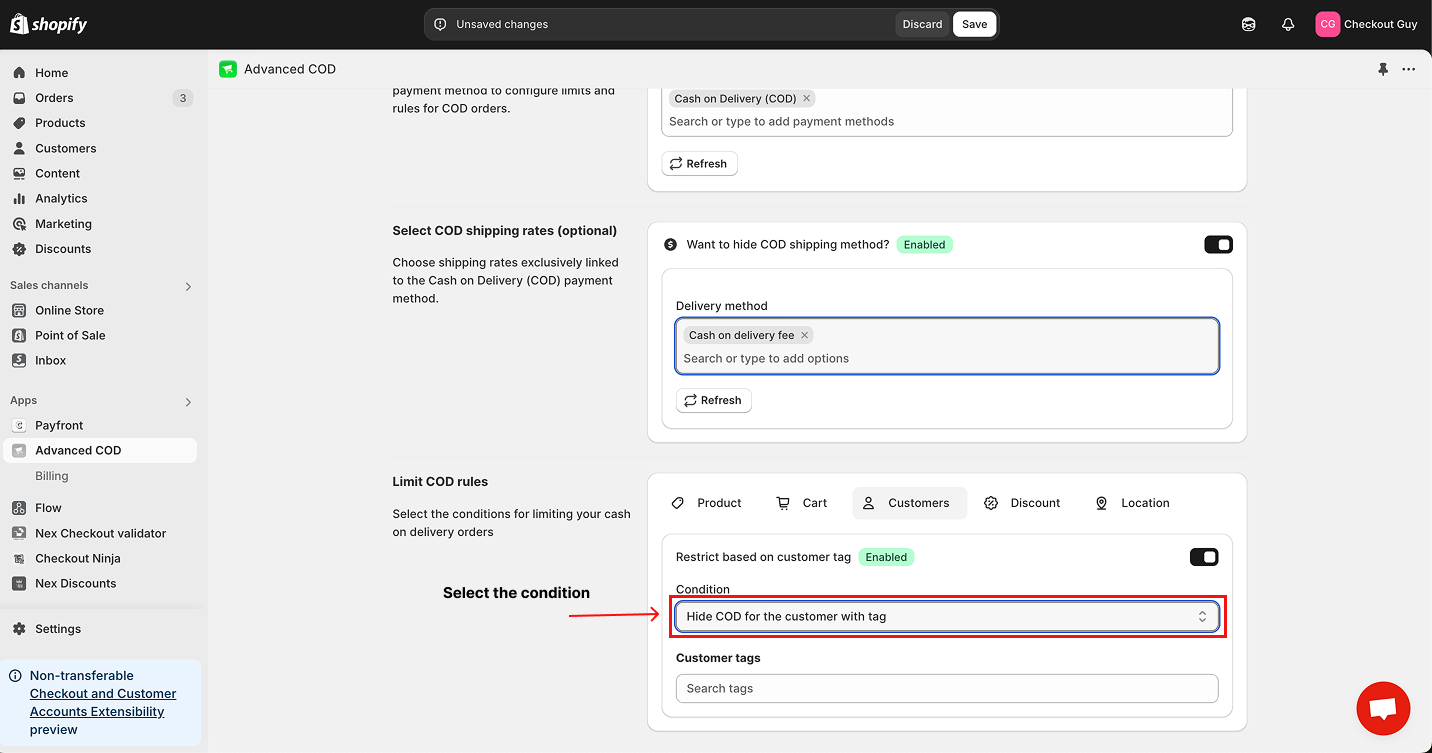
Task: Open the Condition dropdown
Action: coord(946,617)
